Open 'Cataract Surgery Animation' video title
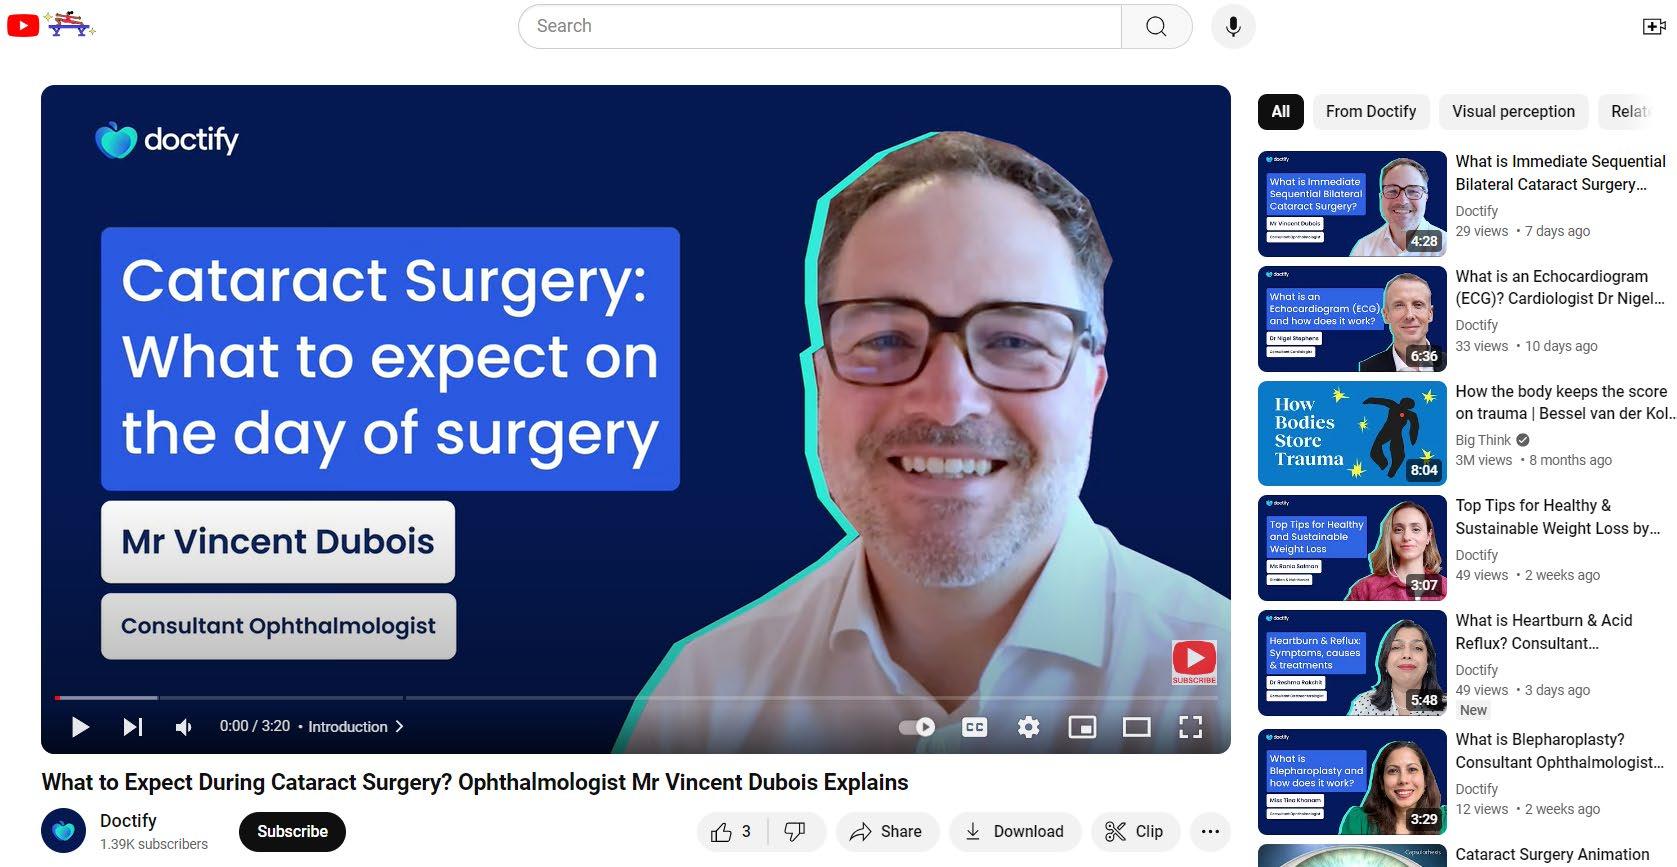 [1552, 855]
